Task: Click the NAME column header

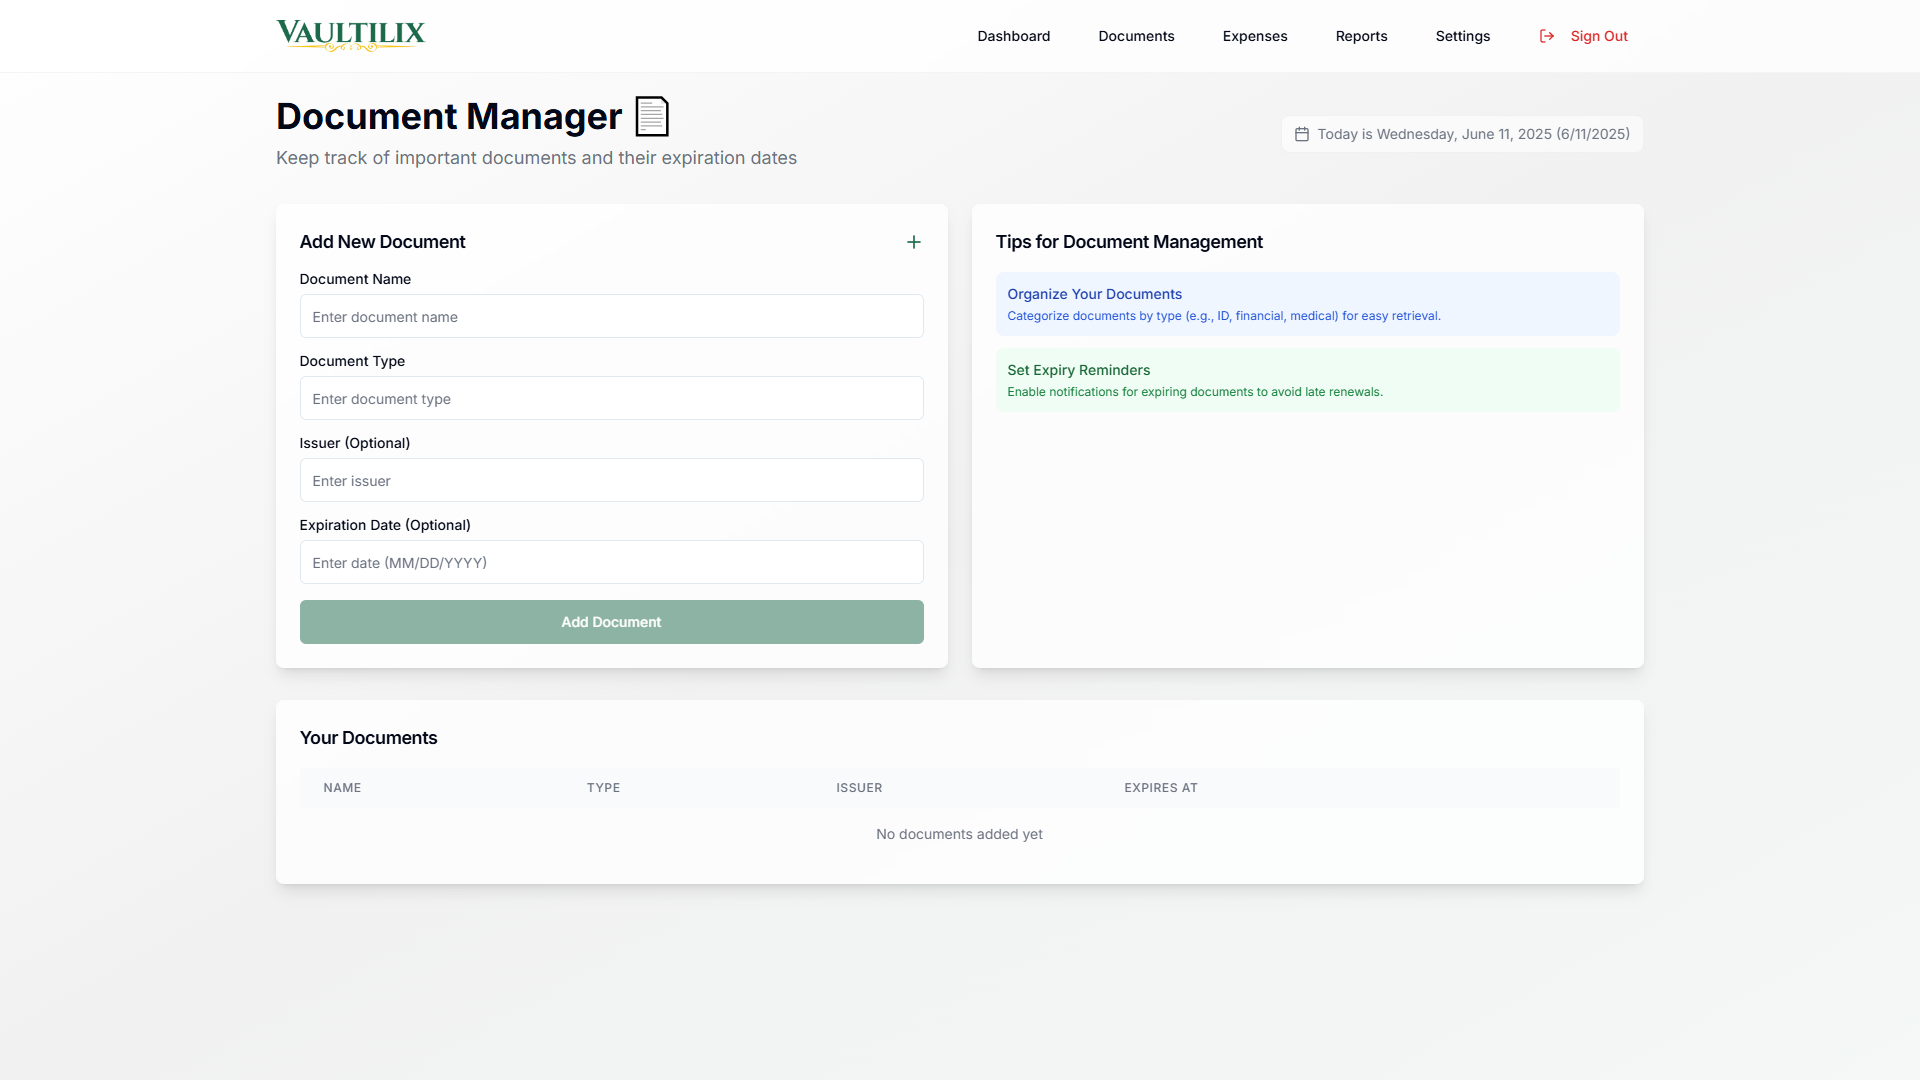Action: [342, 788]
